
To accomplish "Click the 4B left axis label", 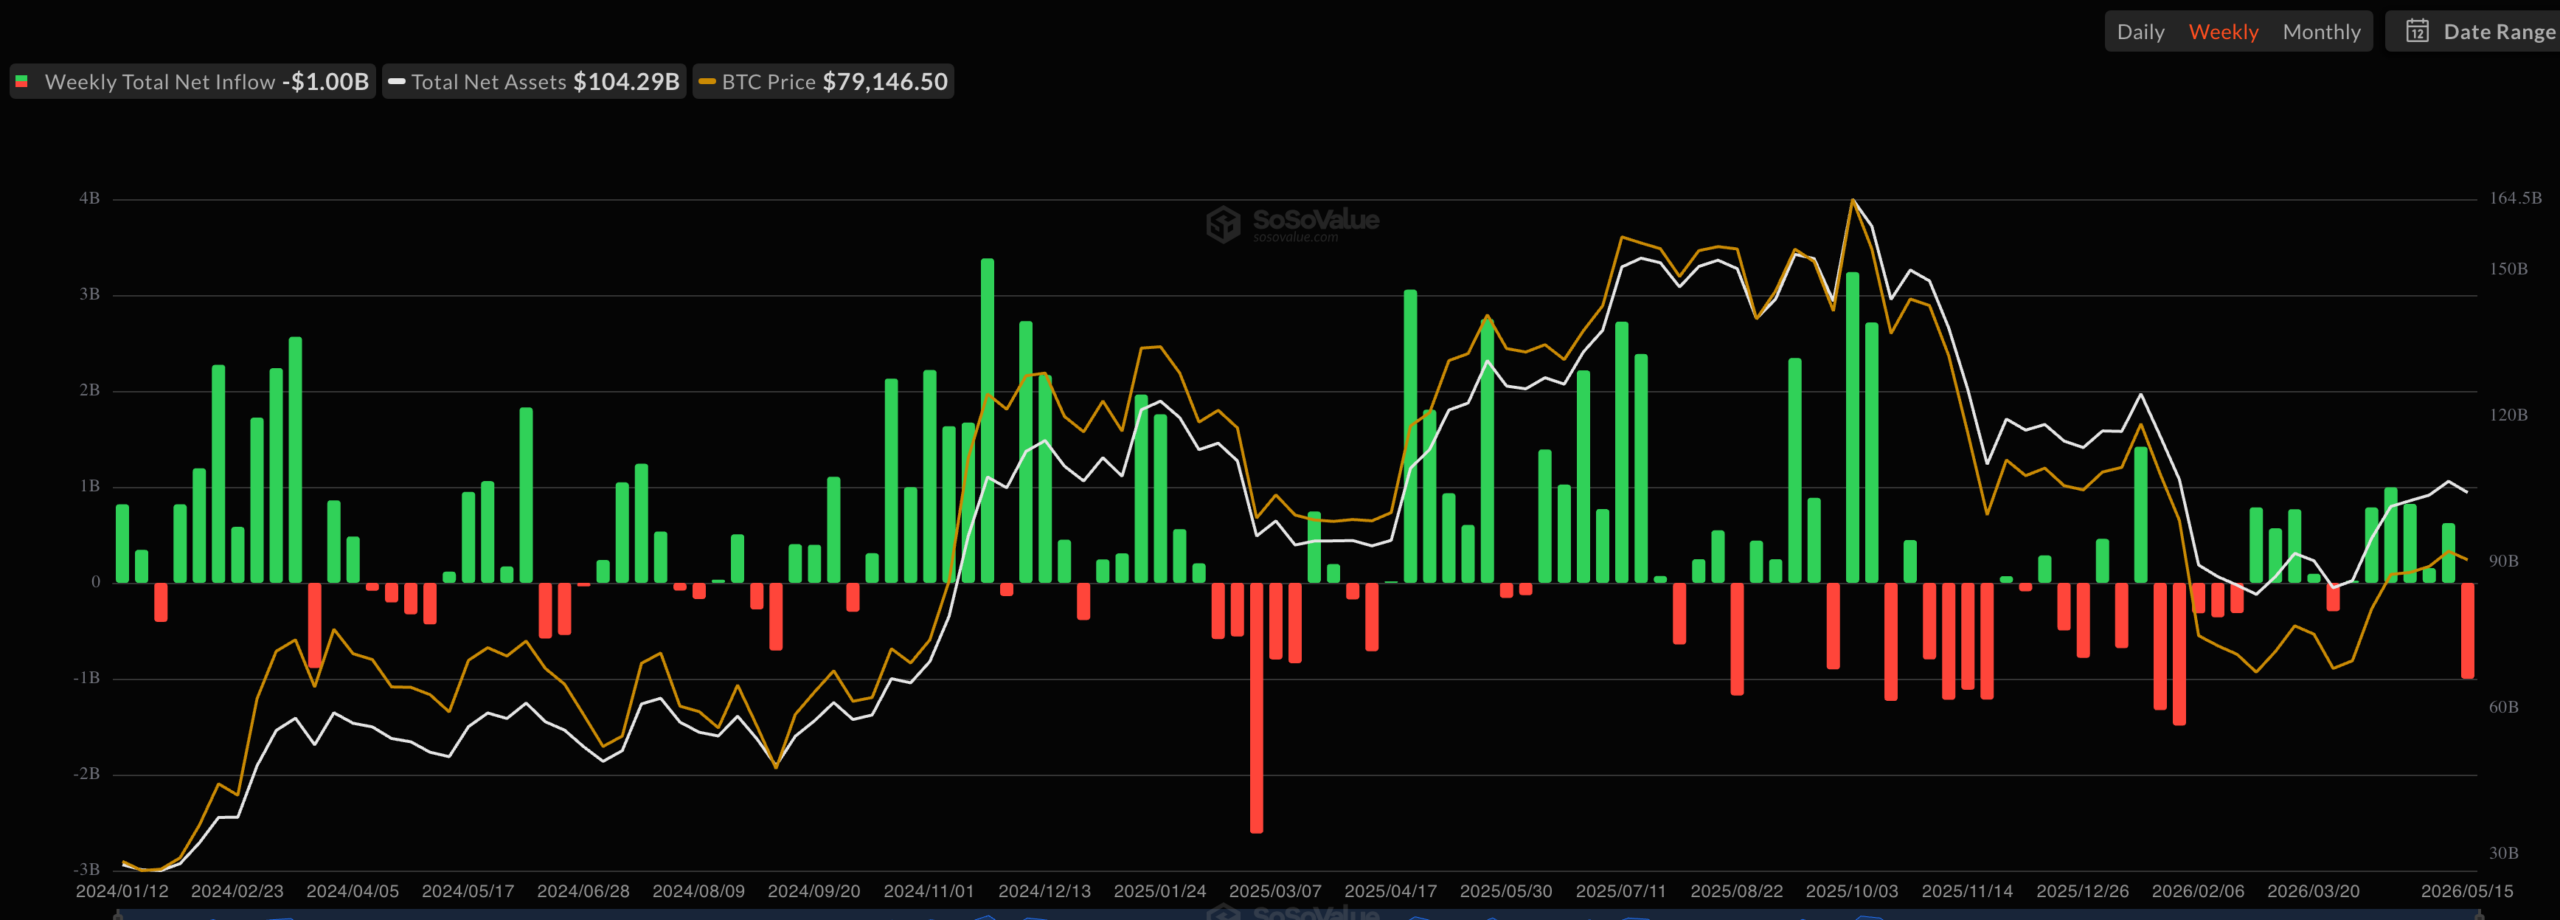I will 90,199.
